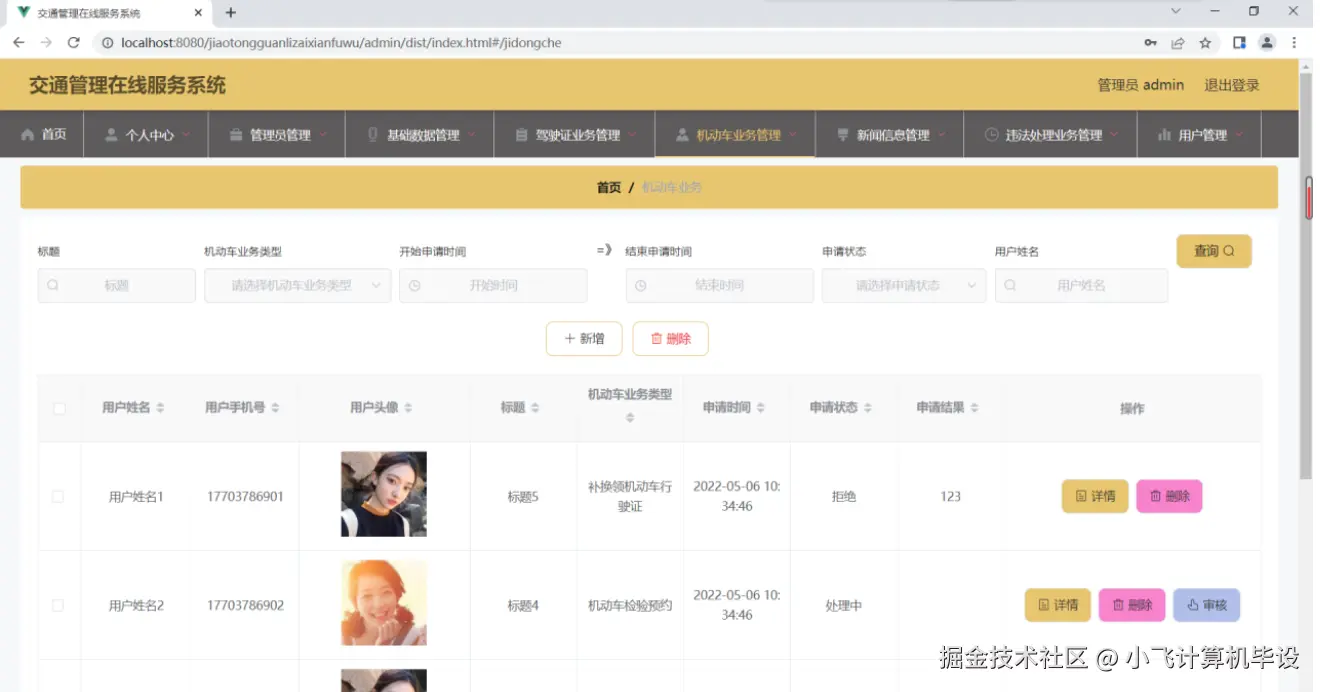Open 详情 for 用户姓名1 row
The image size is (1320, 692).
tap(1095, 496)
